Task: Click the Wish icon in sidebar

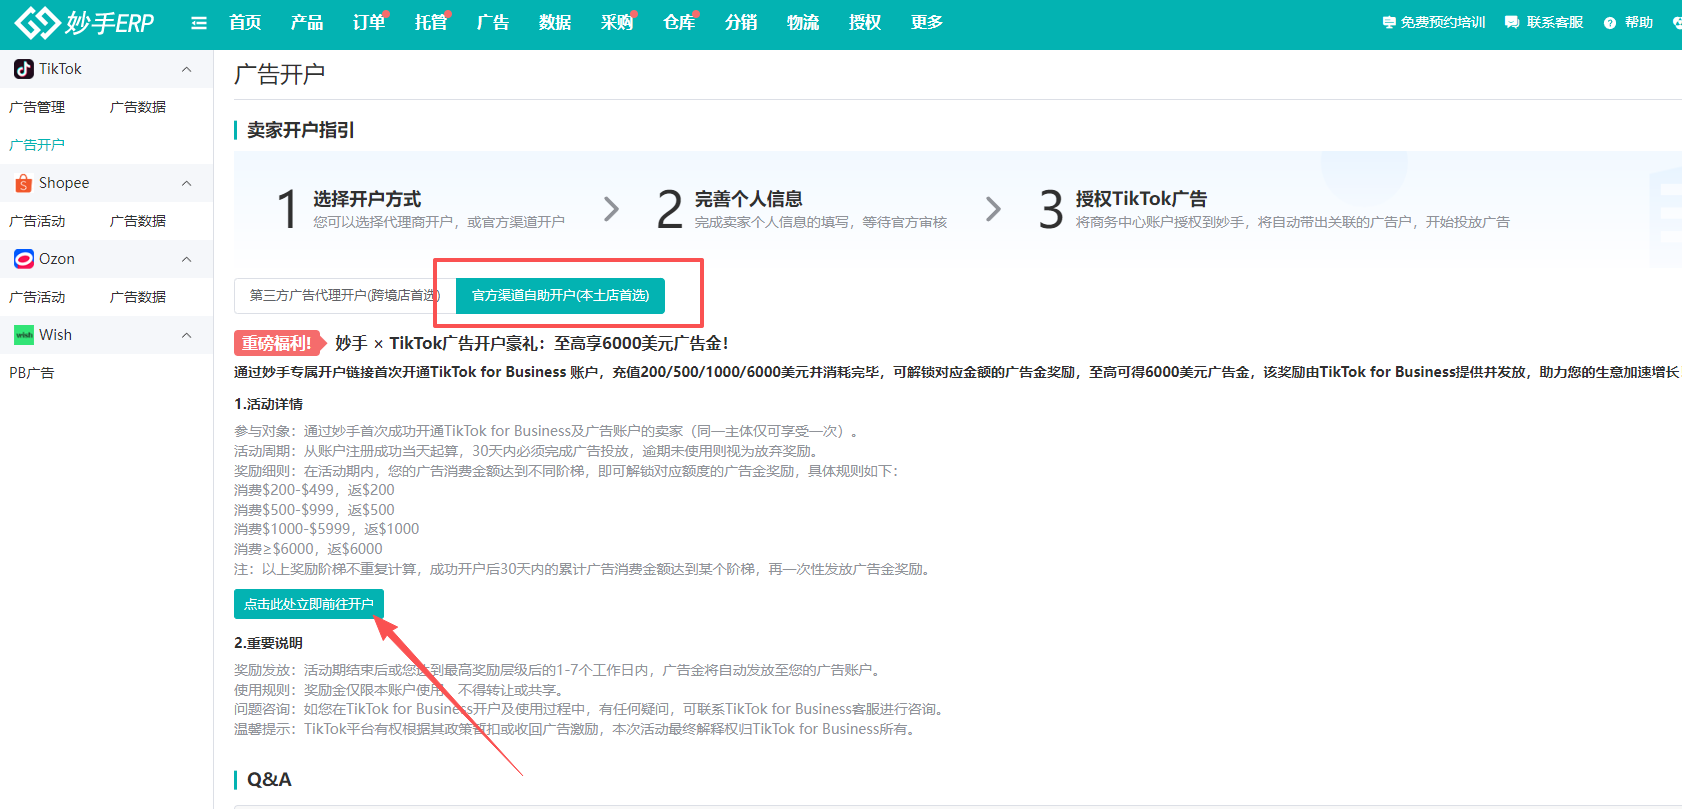Action: 24,335
